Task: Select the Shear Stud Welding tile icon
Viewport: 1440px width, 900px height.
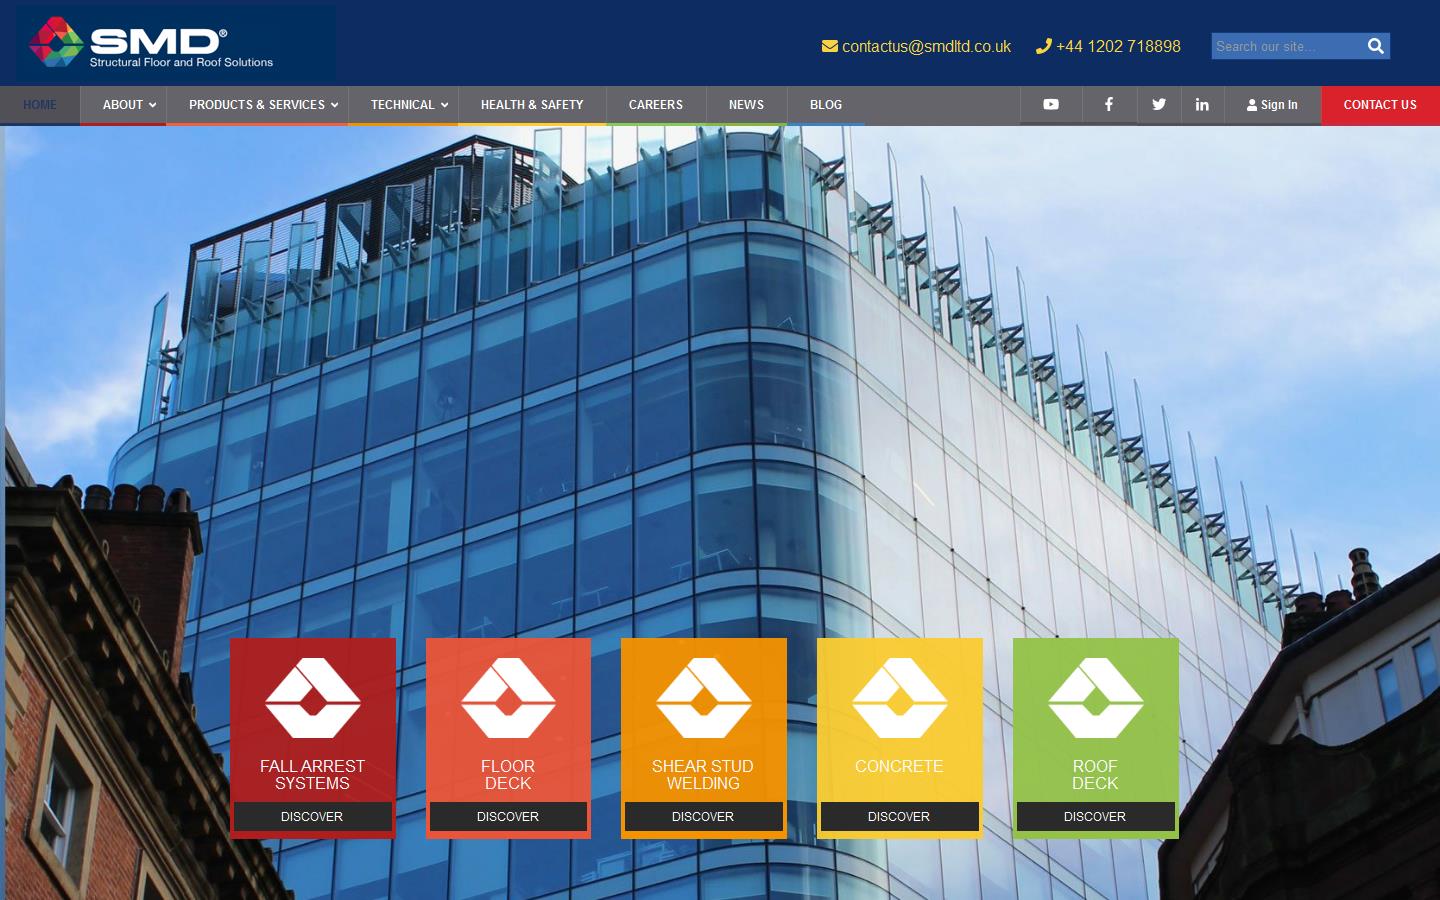Action: [703, 700]
